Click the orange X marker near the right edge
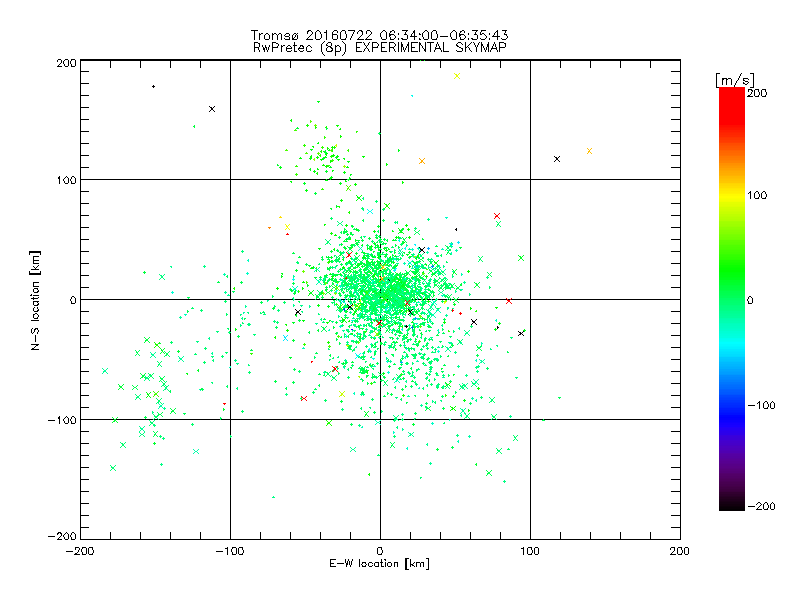 589,151
